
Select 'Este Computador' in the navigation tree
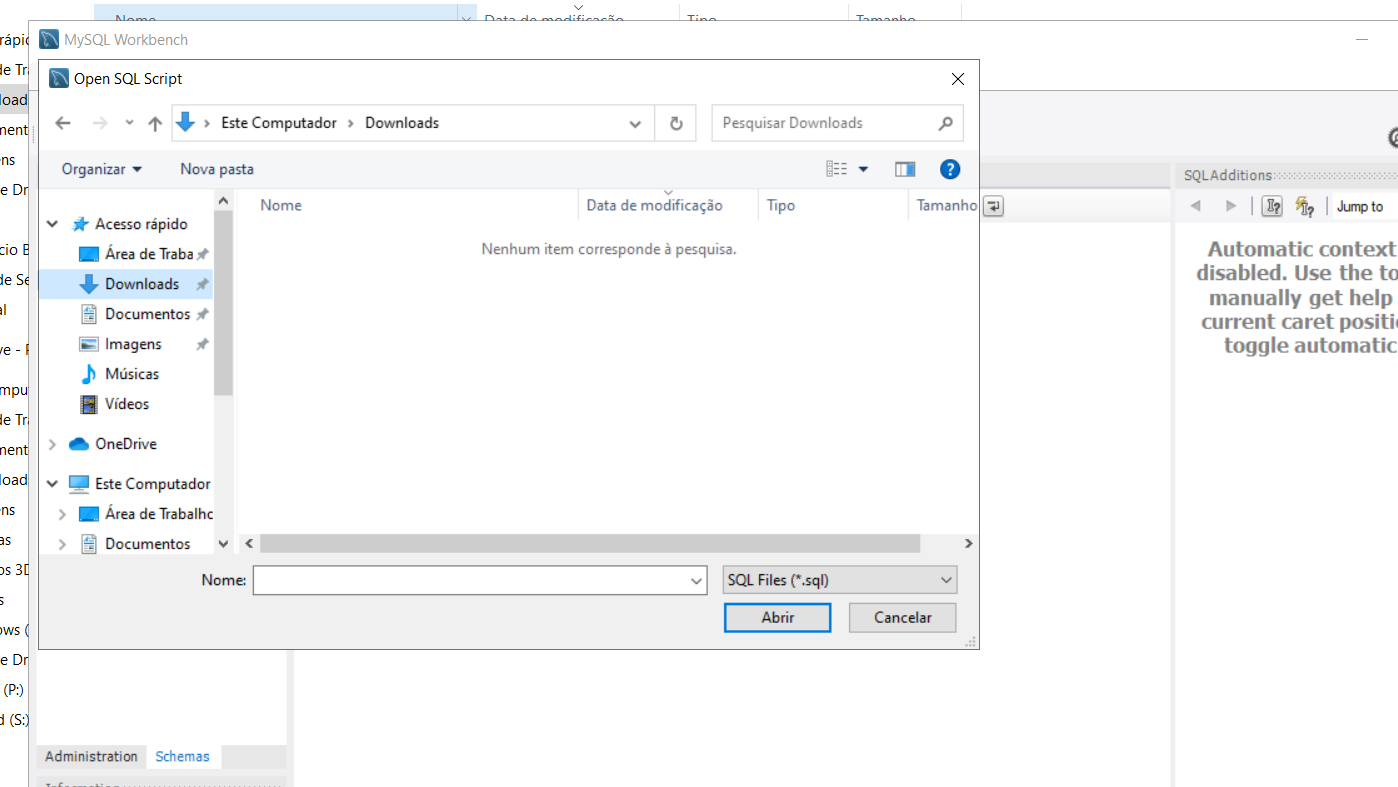tap(153, 484)
